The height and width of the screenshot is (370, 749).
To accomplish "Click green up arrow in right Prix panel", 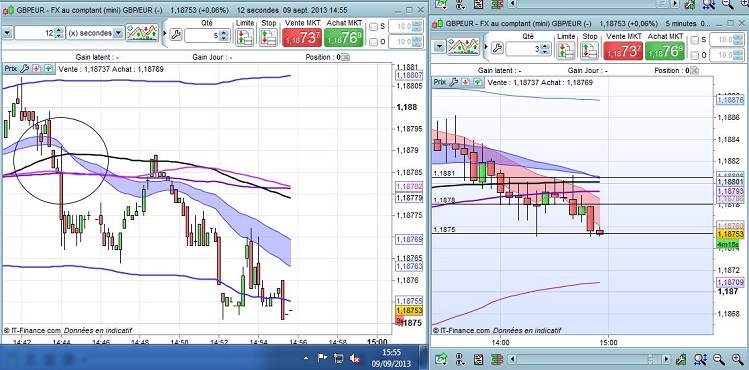I will tap(478, 82).
